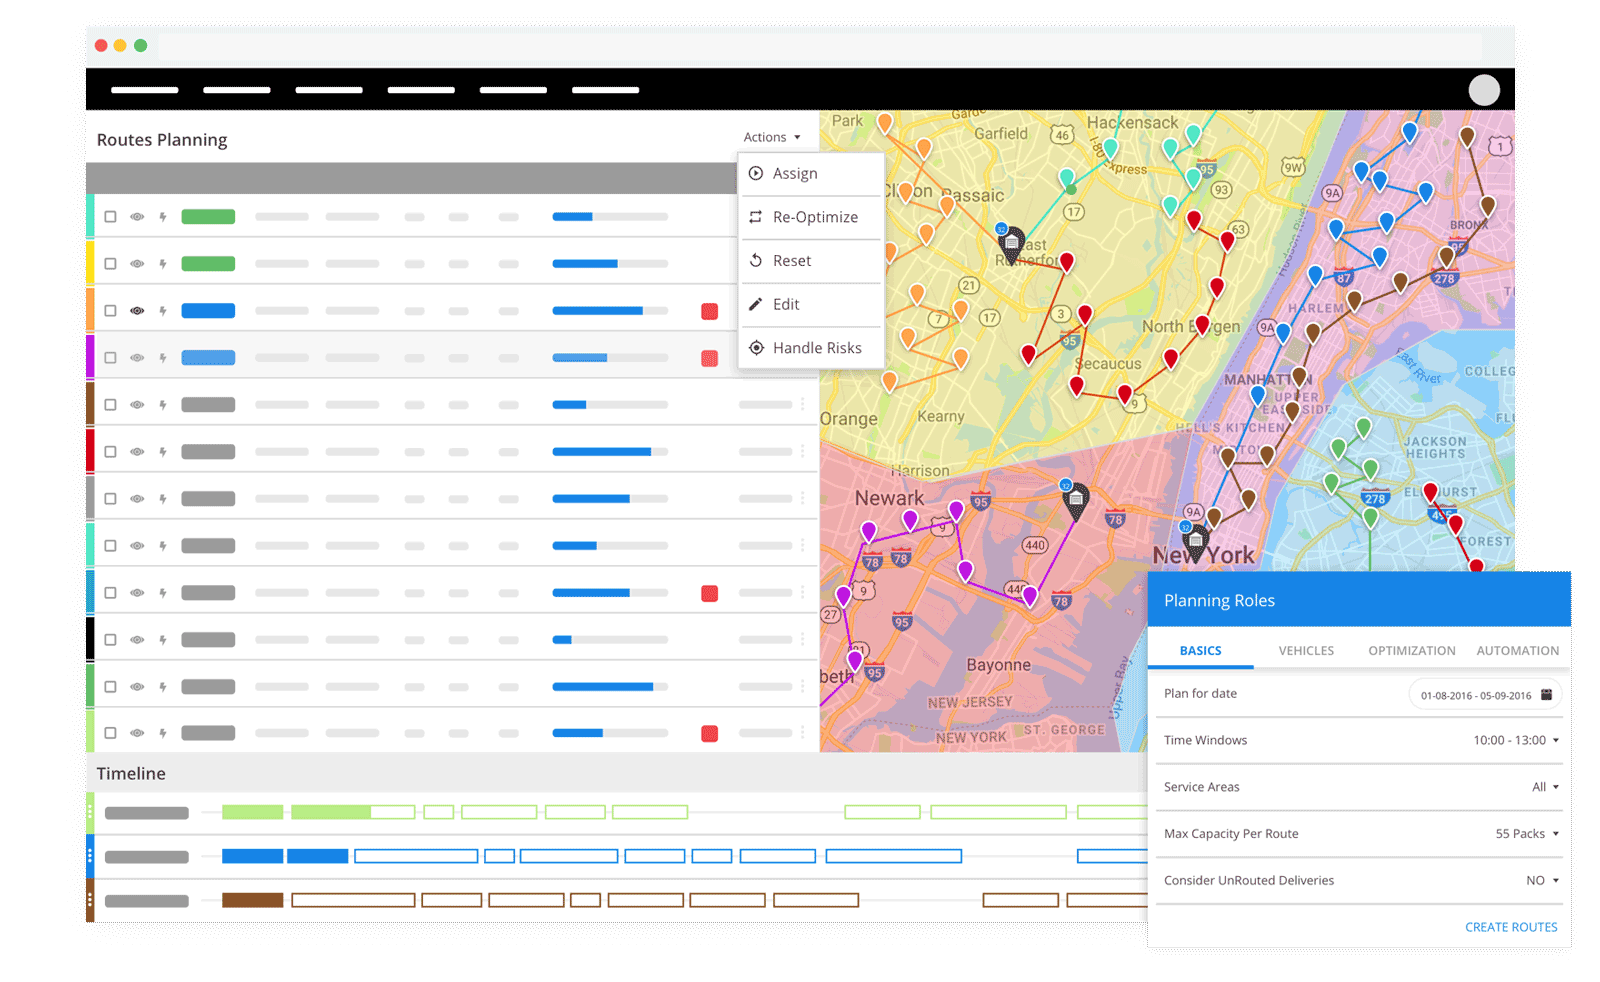The height and width of the screenshot is (982, 1600).
Task: Click the lightning icon in the purple-marked route row
Action: tap(163, 358)
